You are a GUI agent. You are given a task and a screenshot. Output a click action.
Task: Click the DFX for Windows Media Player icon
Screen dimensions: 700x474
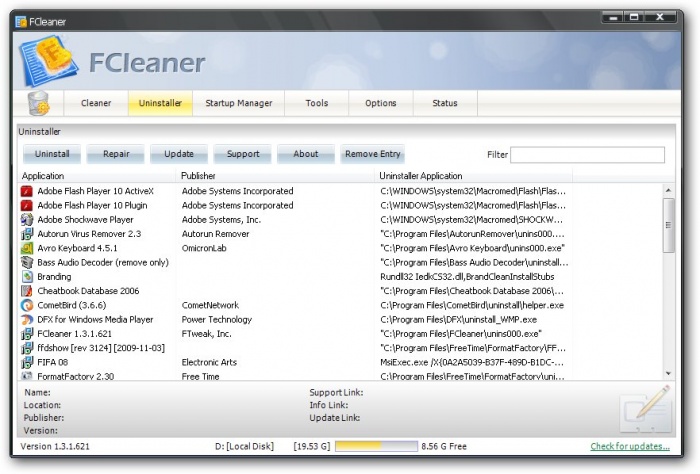[x=27, y=320]
